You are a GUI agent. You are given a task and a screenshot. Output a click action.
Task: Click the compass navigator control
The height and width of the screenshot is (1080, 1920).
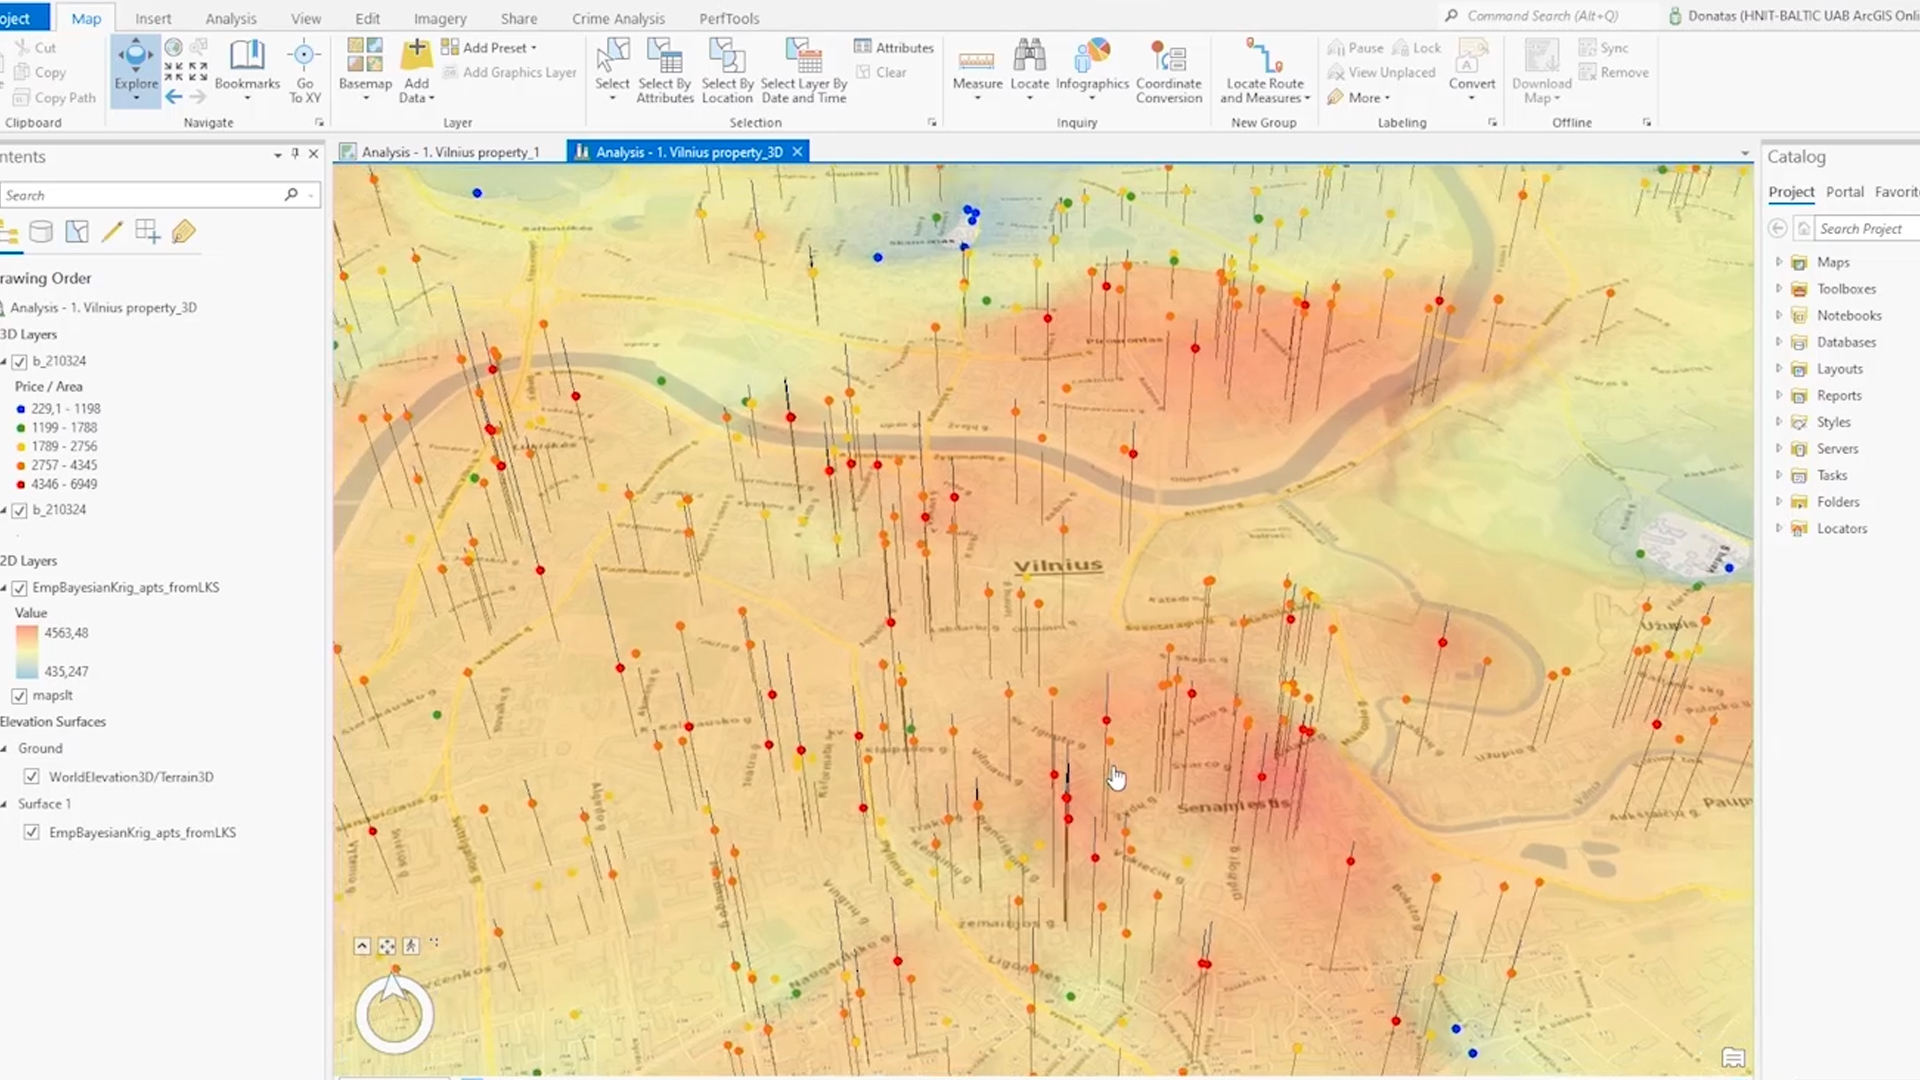(x=394, y=1015)
